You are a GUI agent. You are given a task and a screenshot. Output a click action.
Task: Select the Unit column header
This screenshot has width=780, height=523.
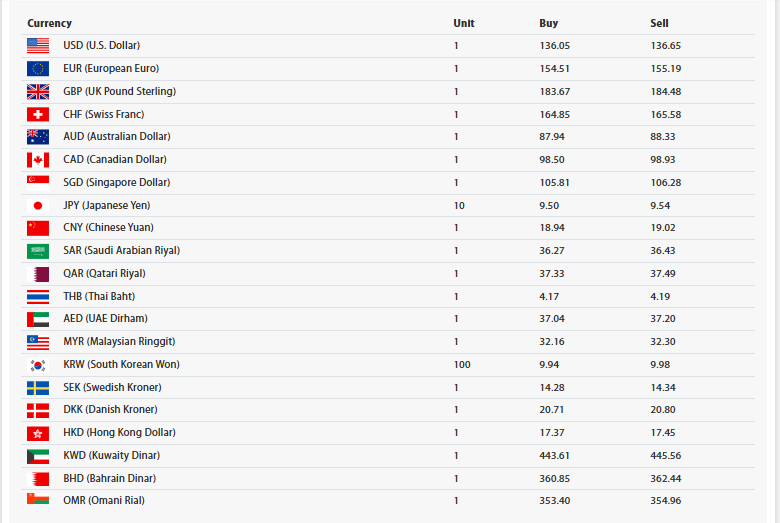(x=464, y=23)
